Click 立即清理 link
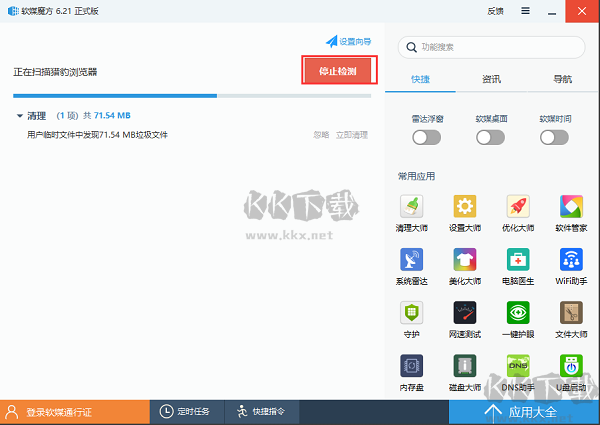This screenshot has width=600, height=425. click(352, 135)
